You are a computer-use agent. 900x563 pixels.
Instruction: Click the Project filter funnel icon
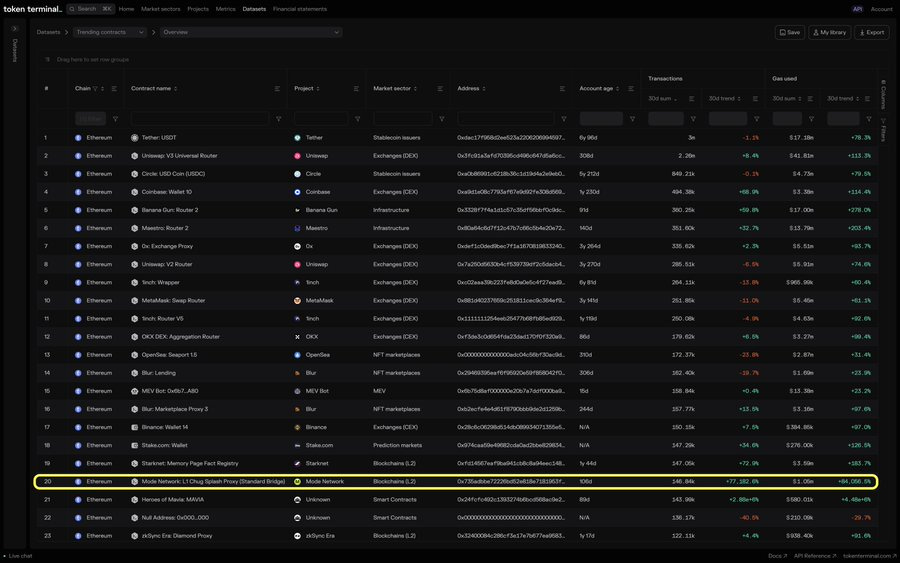point(358,119)
